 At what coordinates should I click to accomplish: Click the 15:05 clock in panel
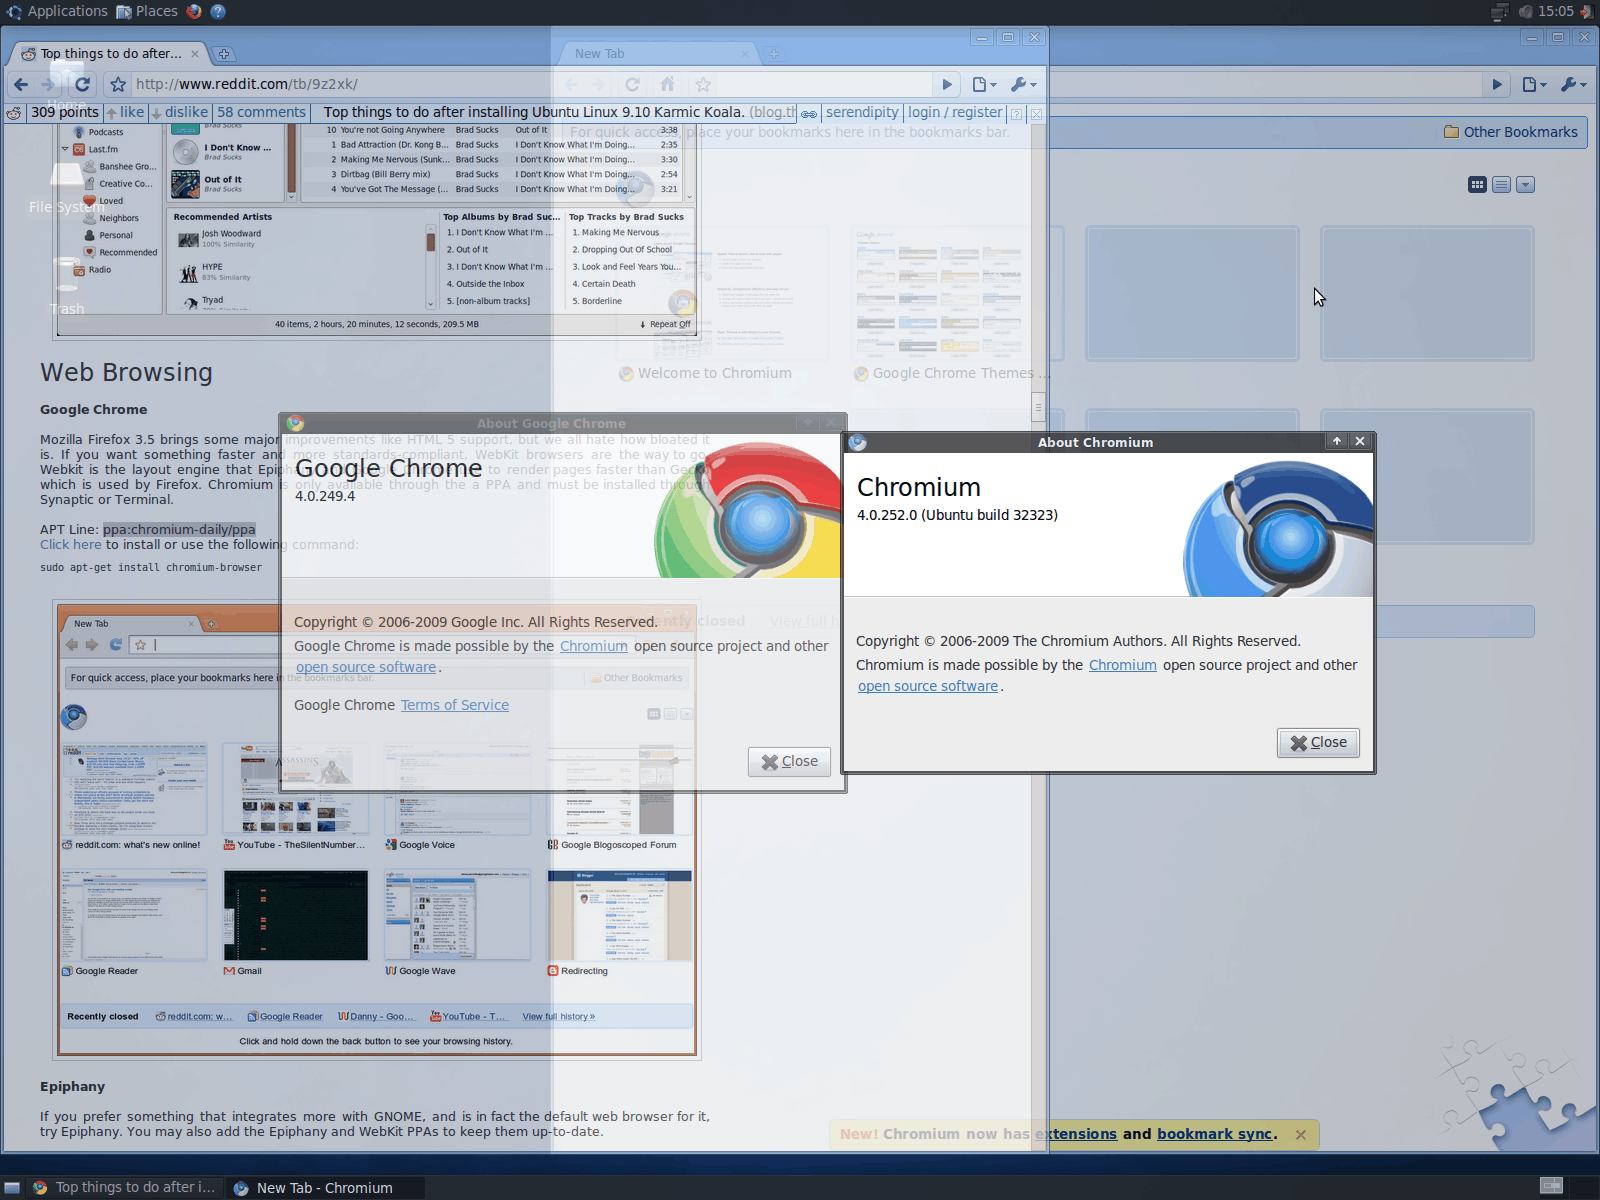coord(1556,11)
